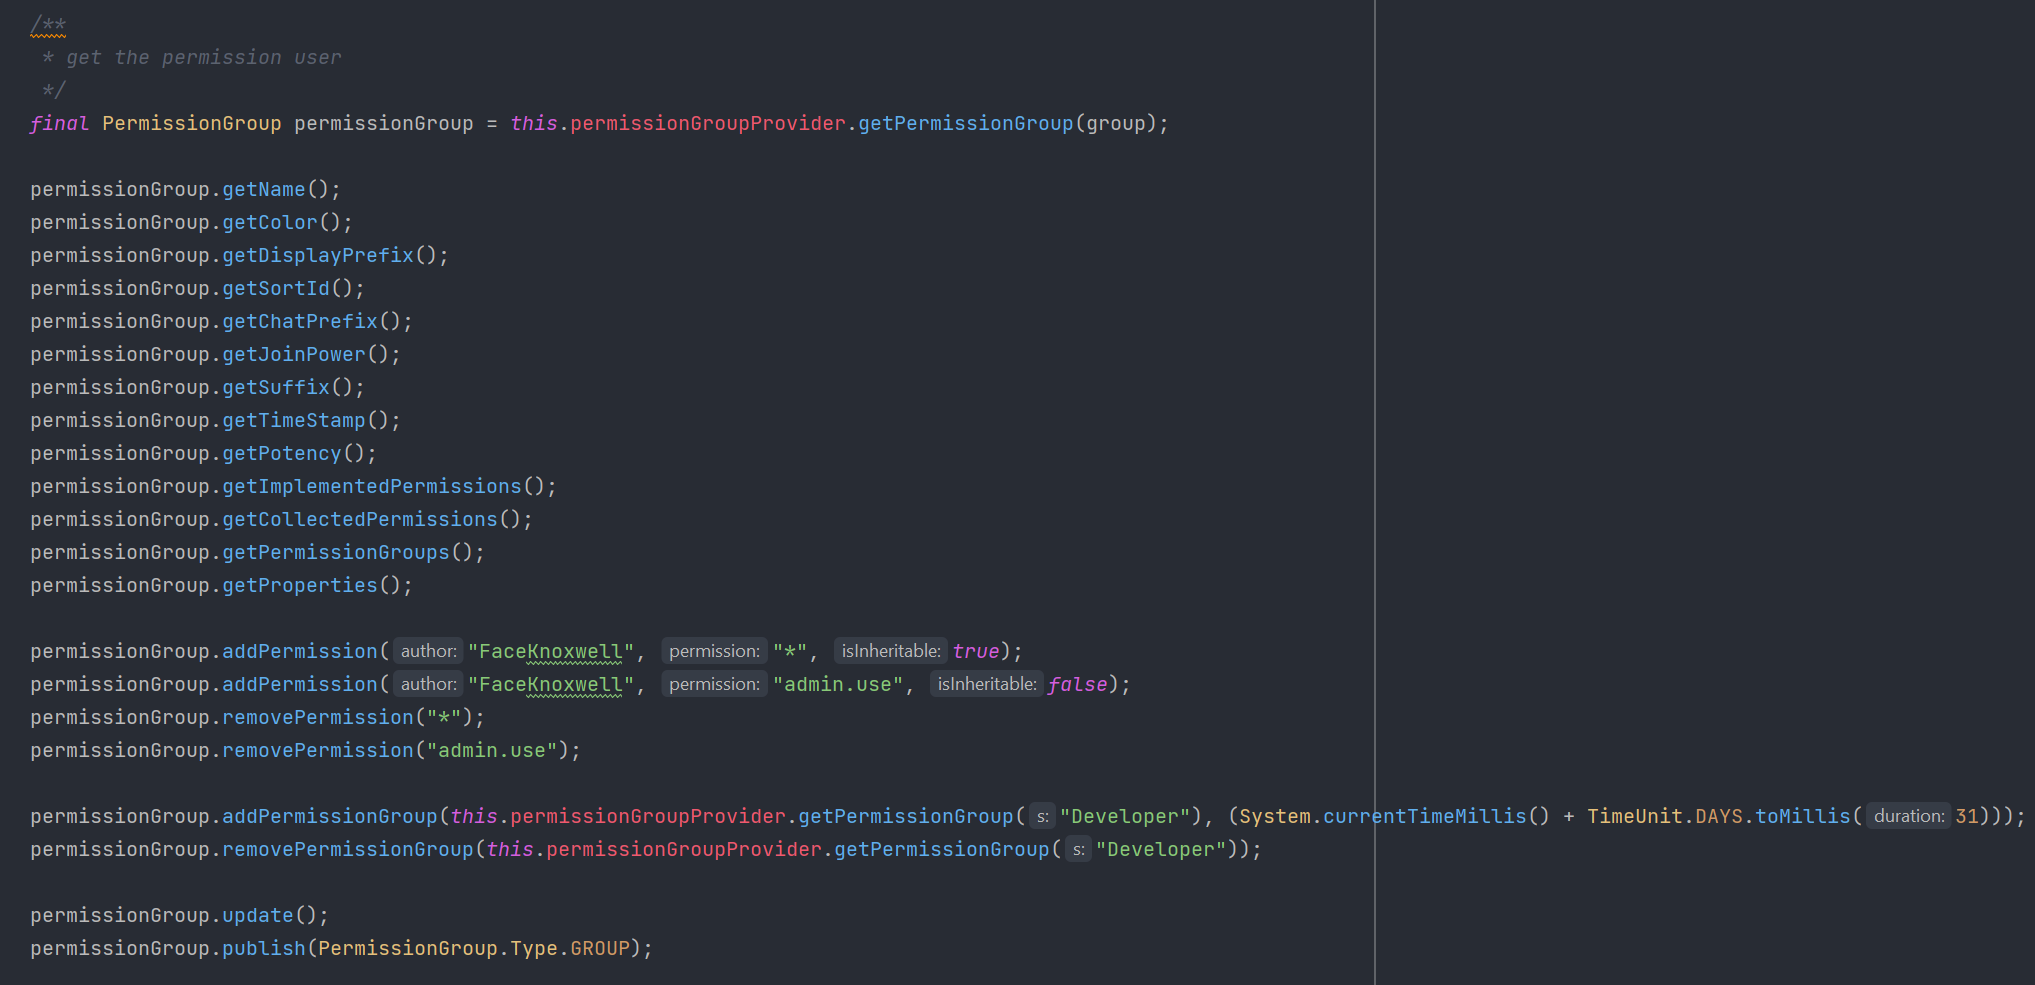This screenshot has width=2035, height=985.
Task: Click the getColor method call
Action: 270,222
